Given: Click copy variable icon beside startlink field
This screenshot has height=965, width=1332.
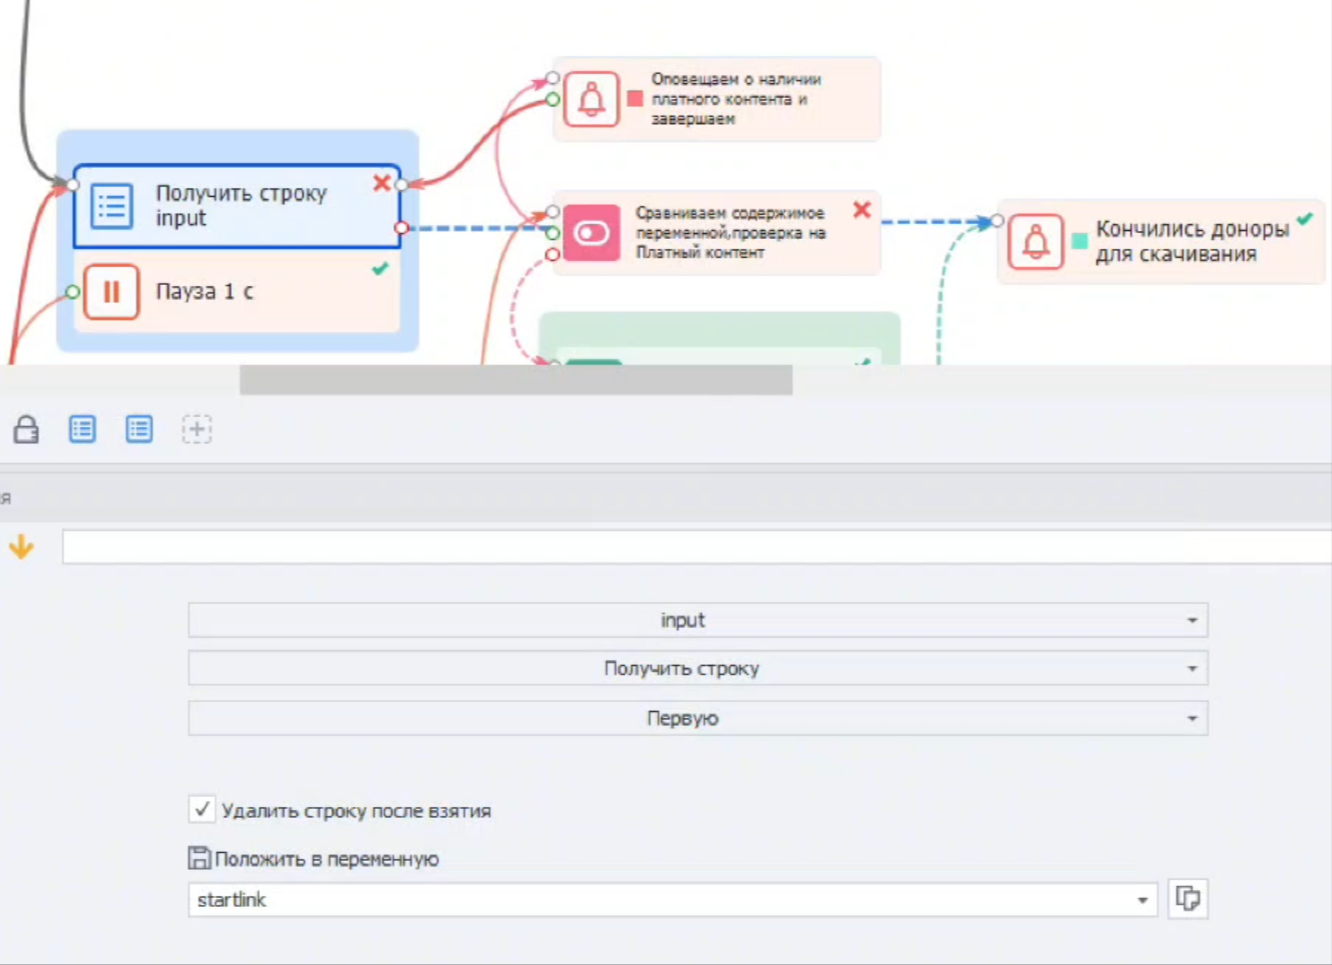Looking at the screenshot, I should pos(1188,899).
